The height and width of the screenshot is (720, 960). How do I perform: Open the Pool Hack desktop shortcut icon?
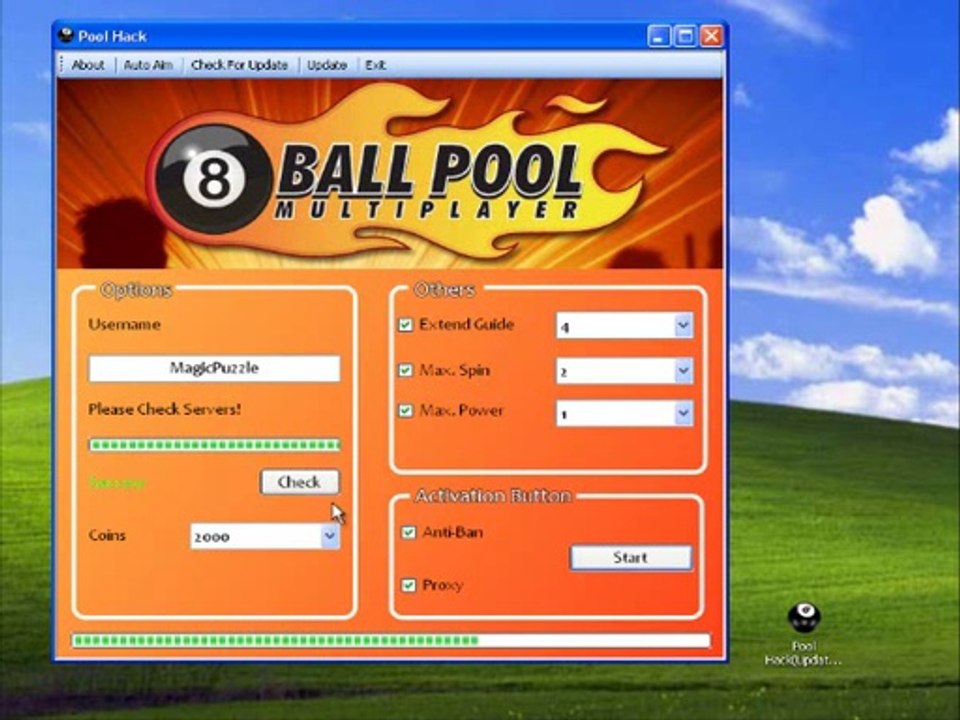pos(804,618)
